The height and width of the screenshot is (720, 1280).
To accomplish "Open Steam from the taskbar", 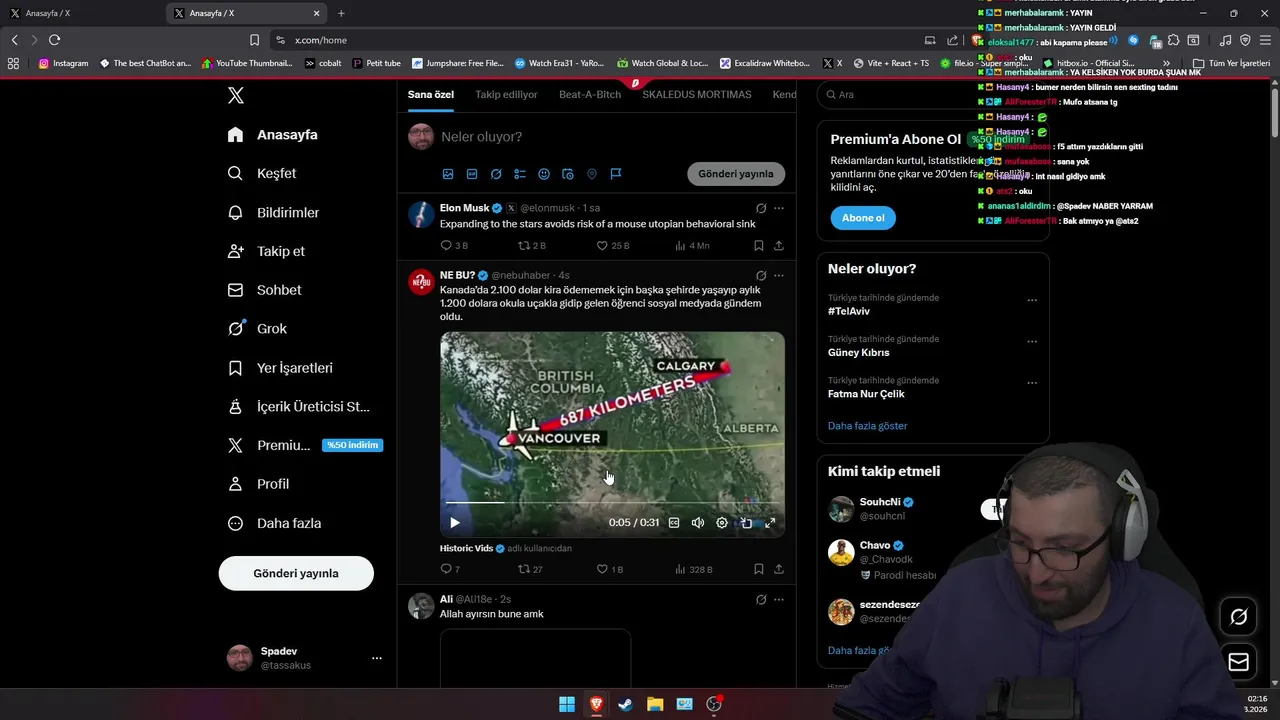I will coord(625,704).
